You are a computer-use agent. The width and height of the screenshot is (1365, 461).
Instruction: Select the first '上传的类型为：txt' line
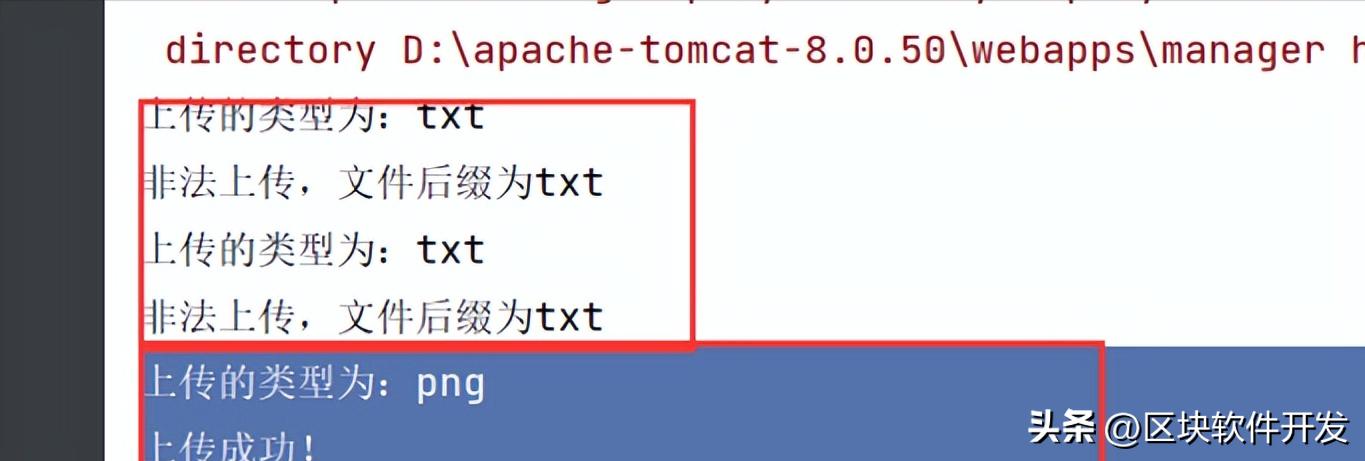[x=315, y=117]
